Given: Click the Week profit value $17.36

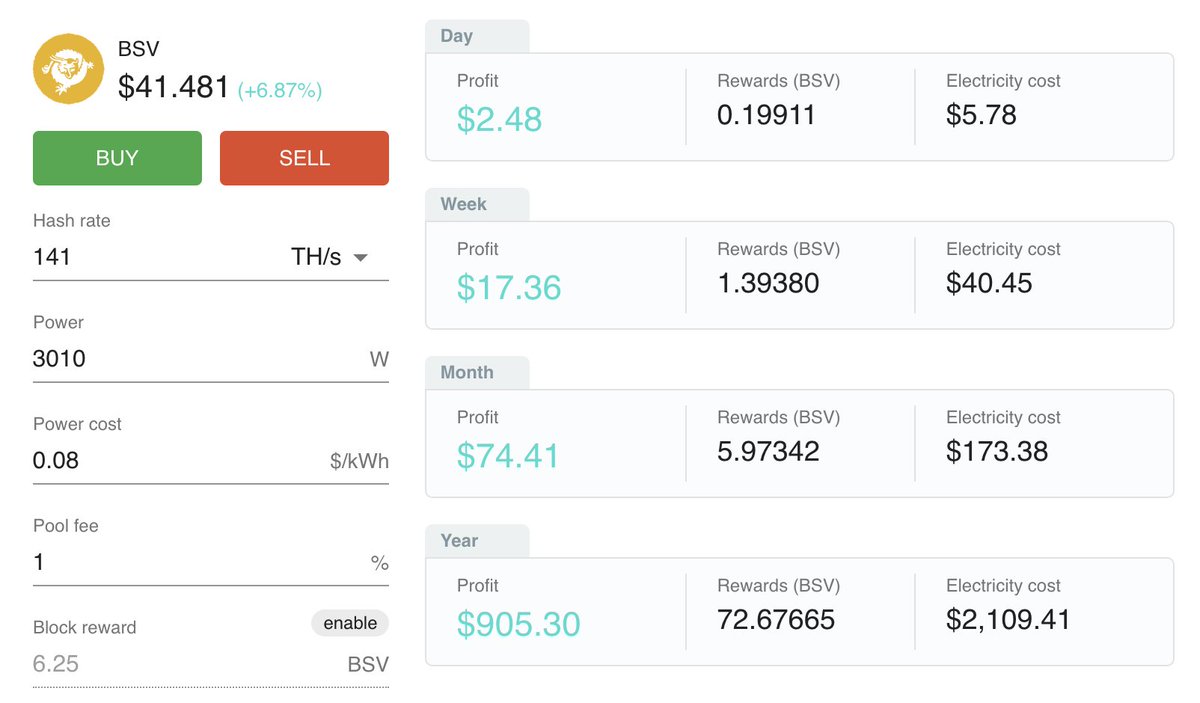Looking at the screenshot, I should click(509, 287).
